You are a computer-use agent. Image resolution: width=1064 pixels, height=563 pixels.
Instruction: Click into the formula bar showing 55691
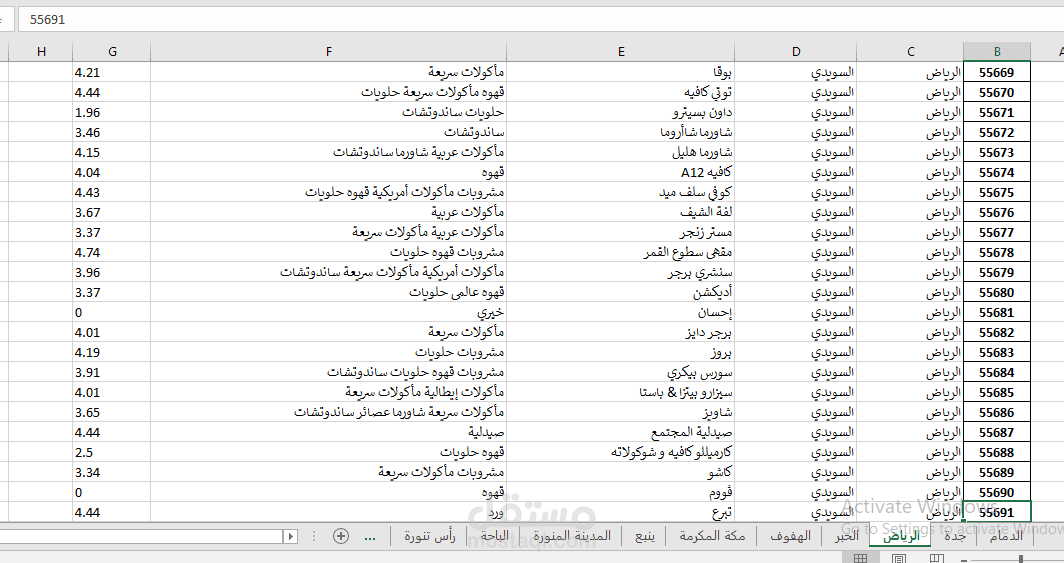541,20
